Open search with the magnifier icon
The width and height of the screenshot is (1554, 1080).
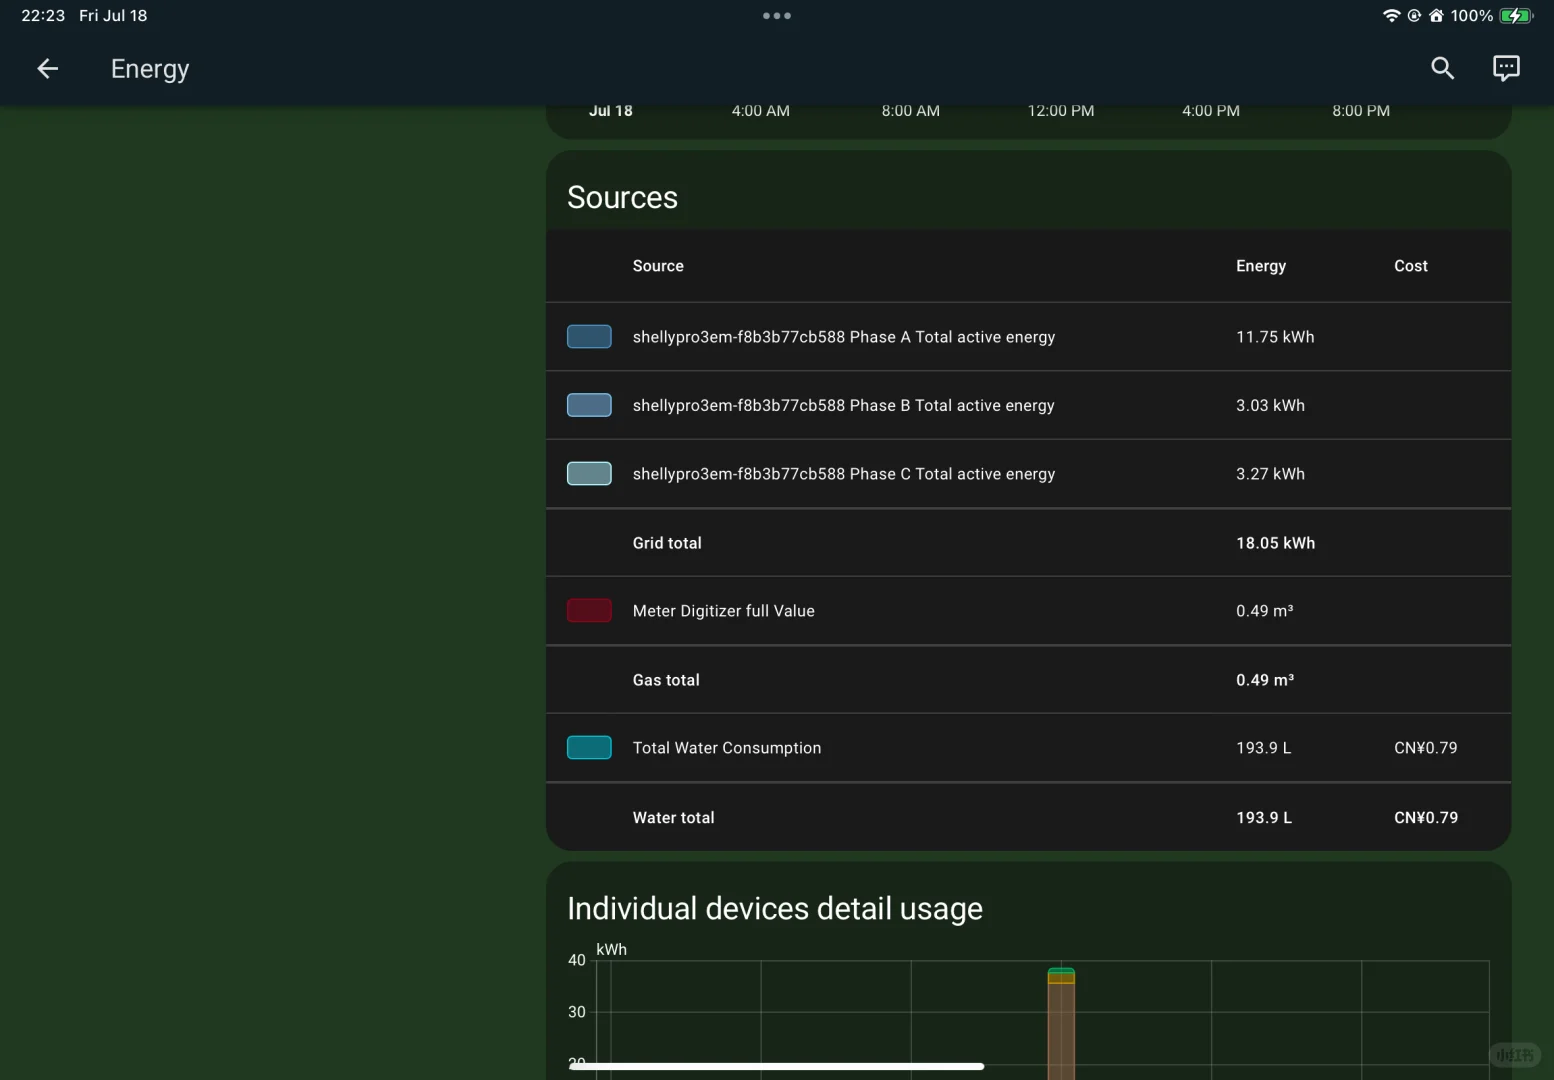pyautogui.click(x=1442, y=68)
